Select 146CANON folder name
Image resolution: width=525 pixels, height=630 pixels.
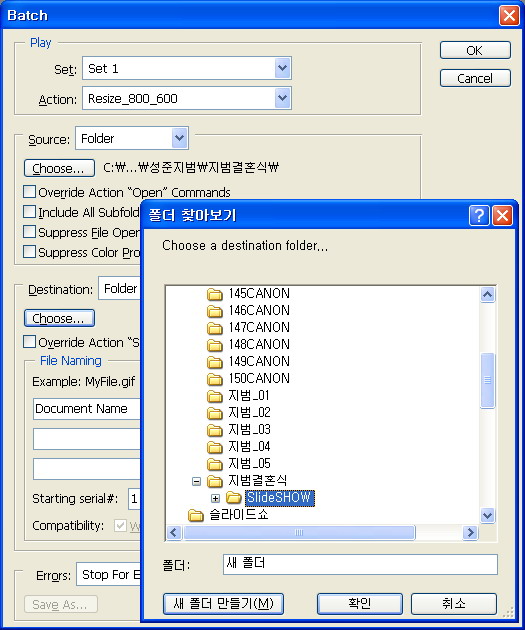coord(259,311)
